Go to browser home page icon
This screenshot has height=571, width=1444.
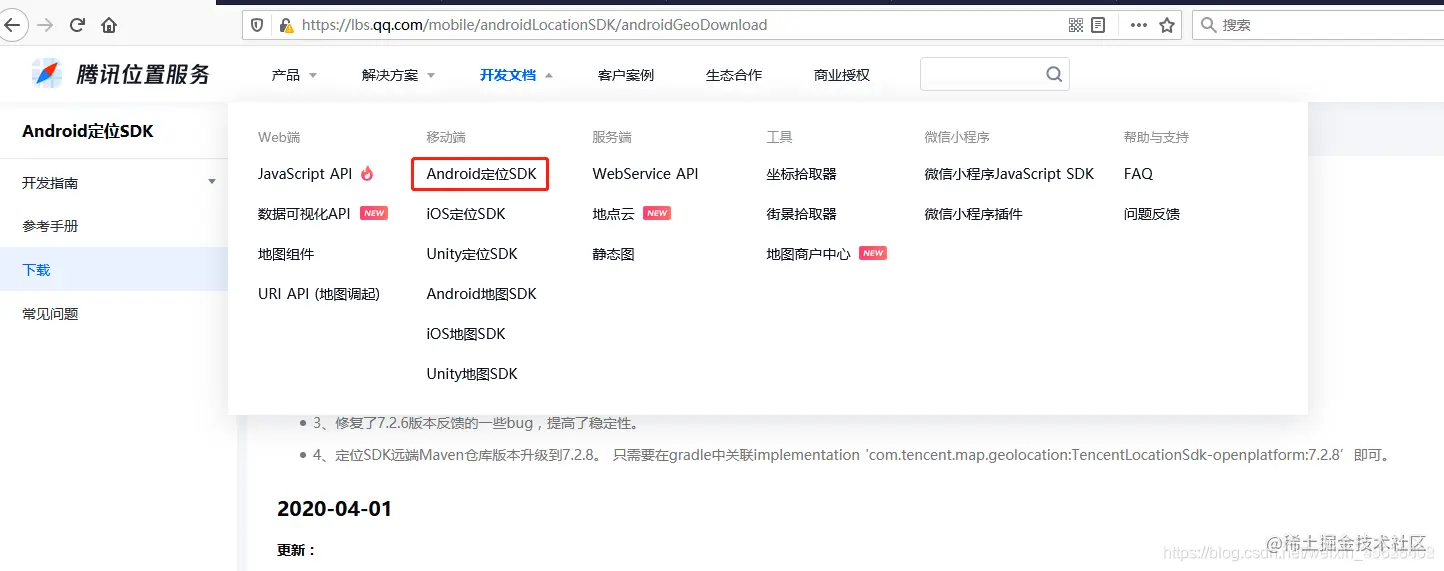109,25
